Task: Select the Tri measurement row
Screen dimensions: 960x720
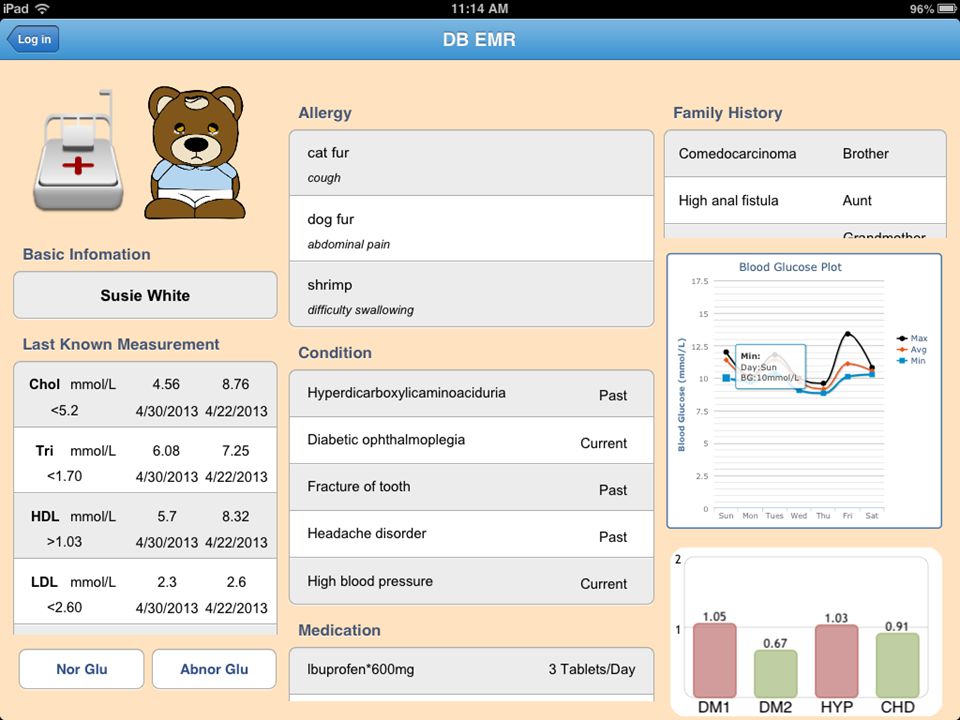Action: [145, 460]
